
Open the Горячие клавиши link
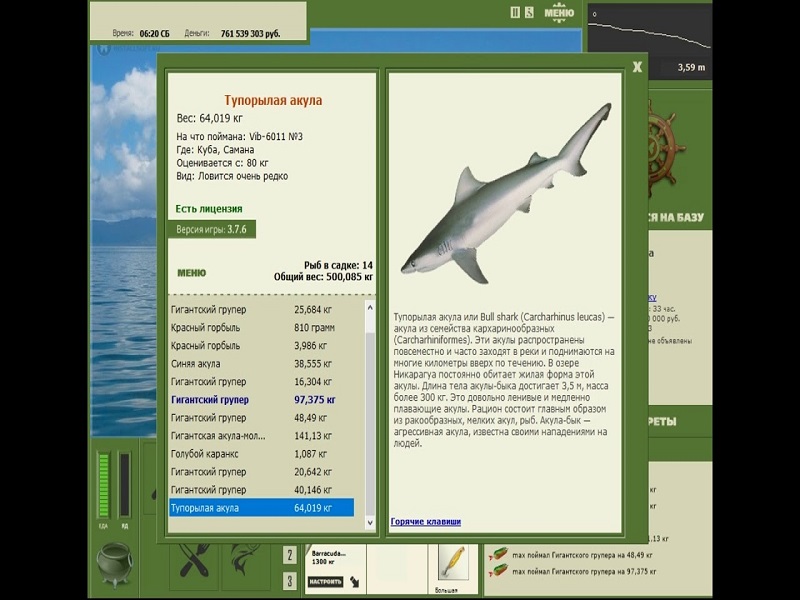[x=426, y=522]
